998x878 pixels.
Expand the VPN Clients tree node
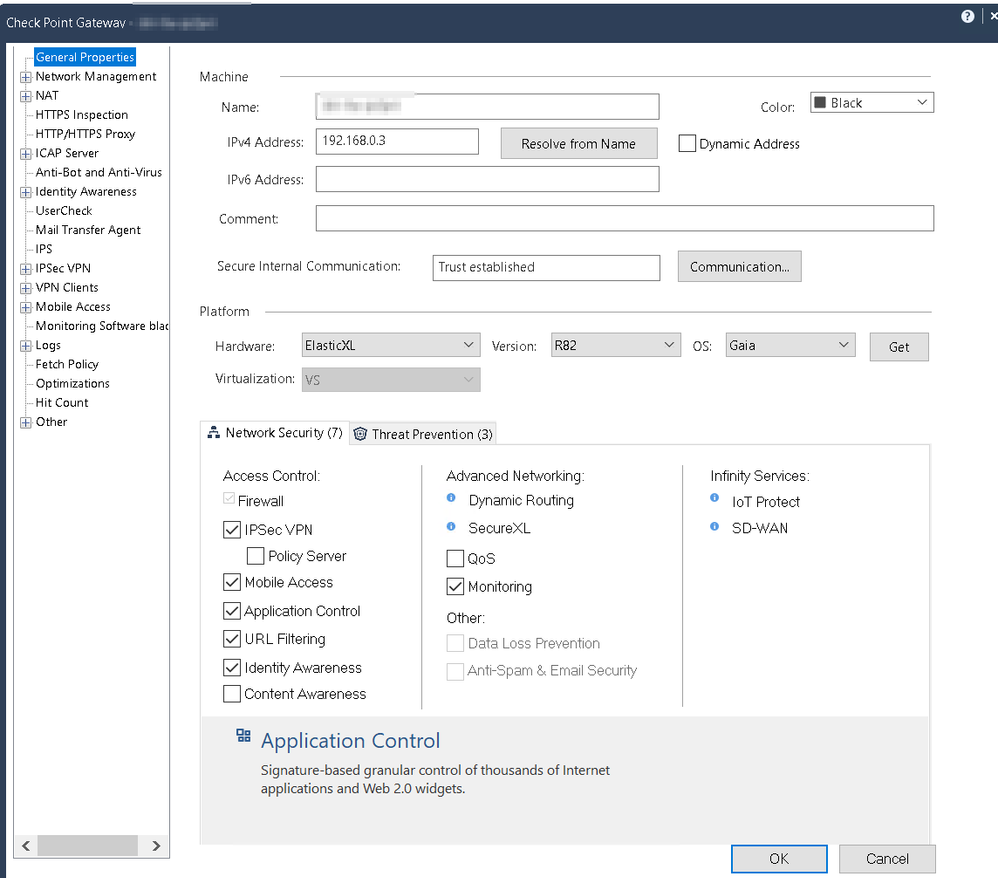(x=25, y=288)
